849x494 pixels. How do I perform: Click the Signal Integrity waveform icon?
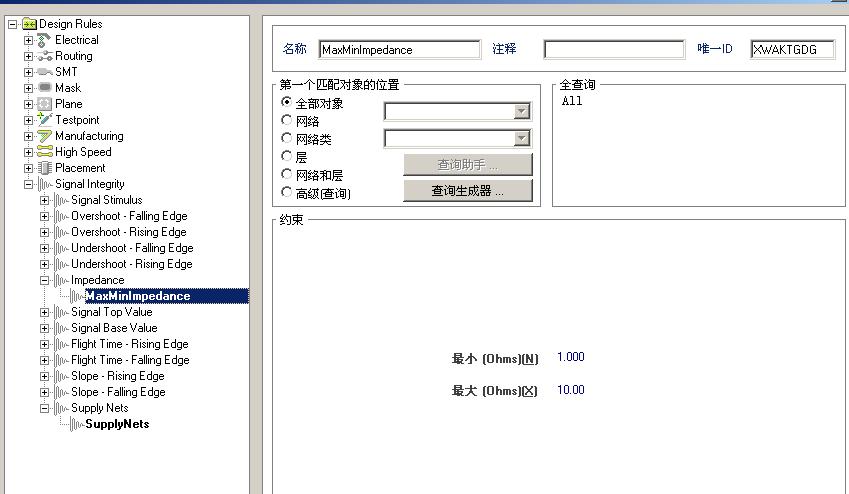pos(45,184)
